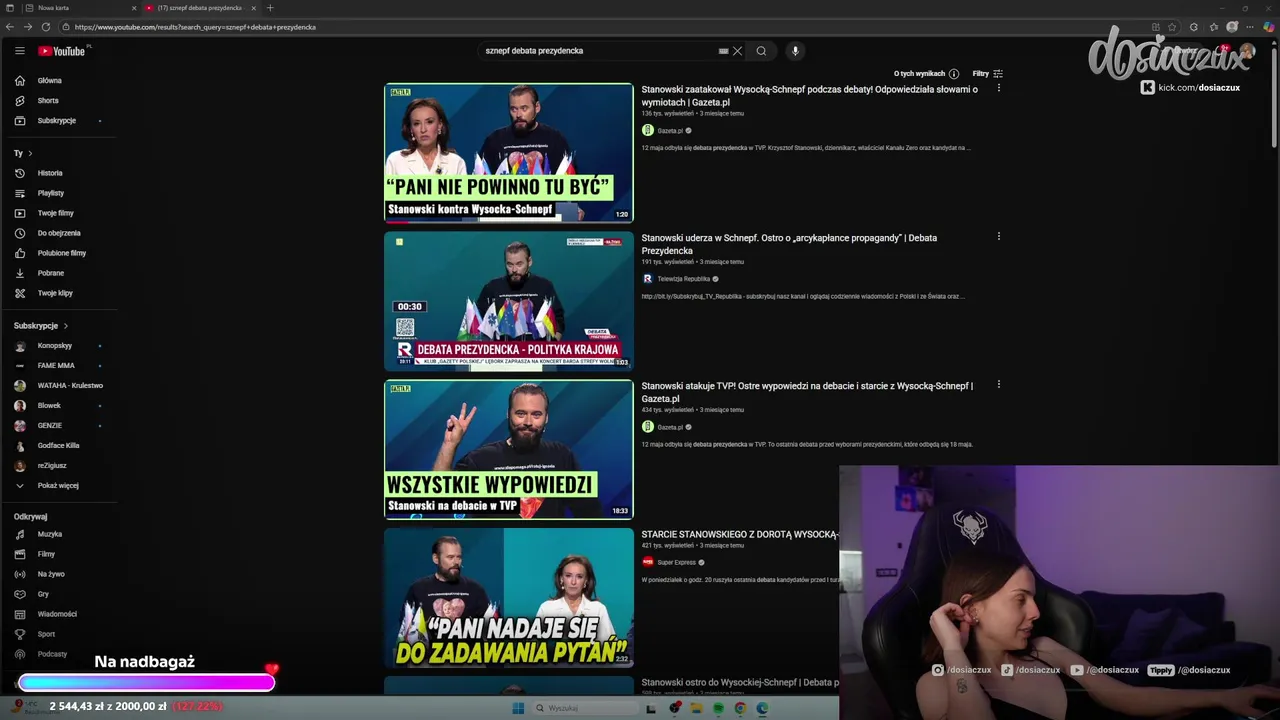Open more options for Stanowski atakuje TVP result
The height and width of the screenshot is (720, 1280).
pos(998,385)
